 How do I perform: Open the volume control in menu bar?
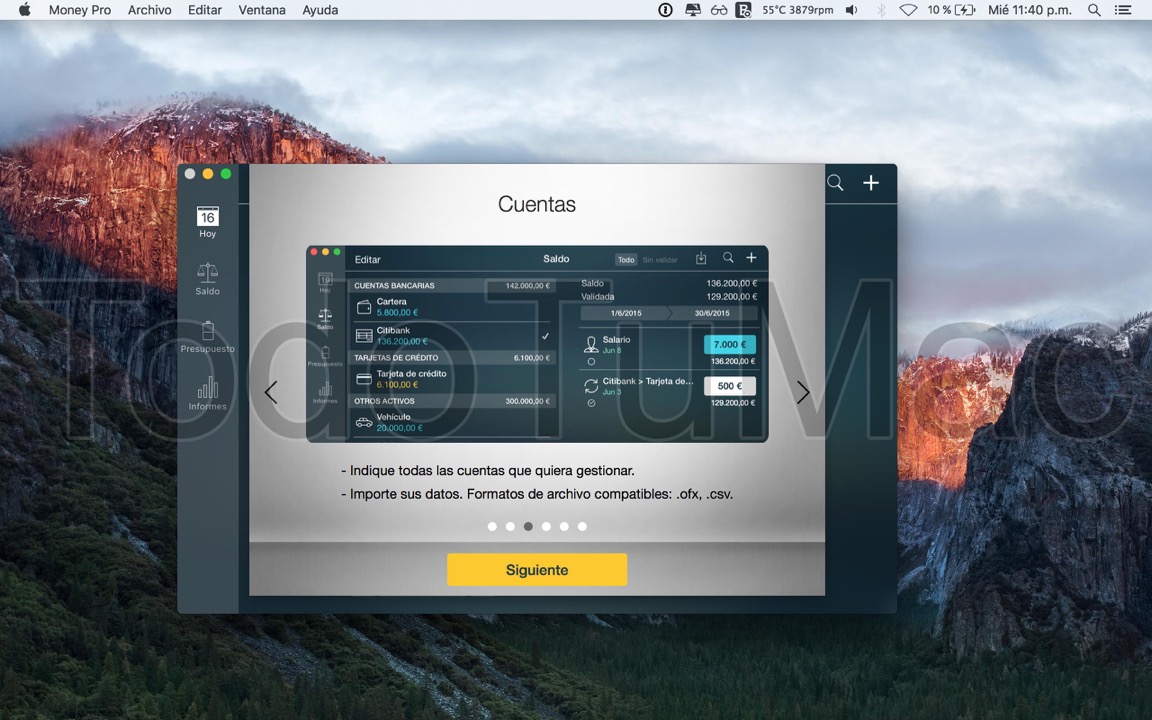click(852, 10)
